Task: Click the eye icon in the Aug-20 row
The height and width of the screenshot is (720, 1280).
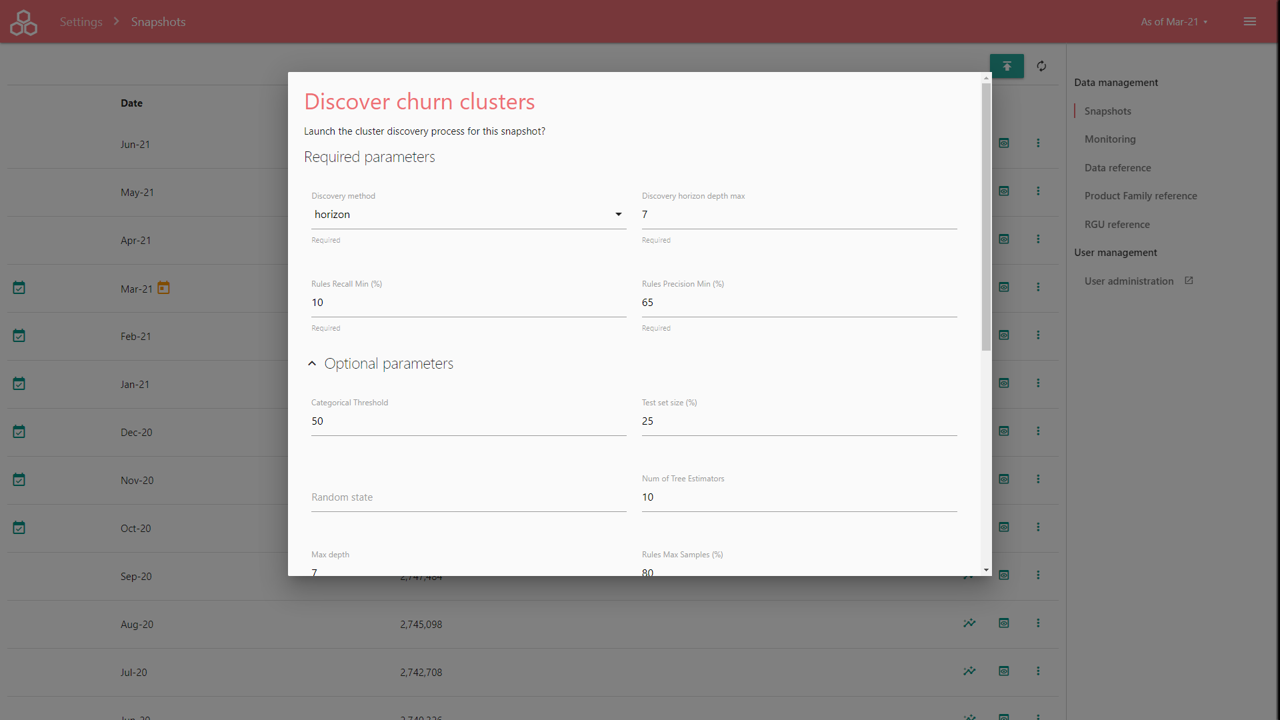Action: [1004, 623]
